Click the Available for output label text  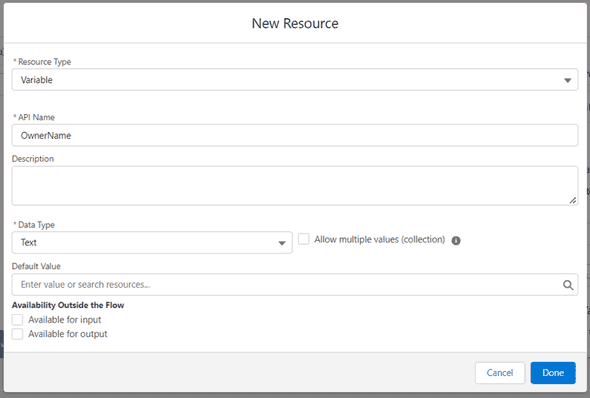click(68, 334)
